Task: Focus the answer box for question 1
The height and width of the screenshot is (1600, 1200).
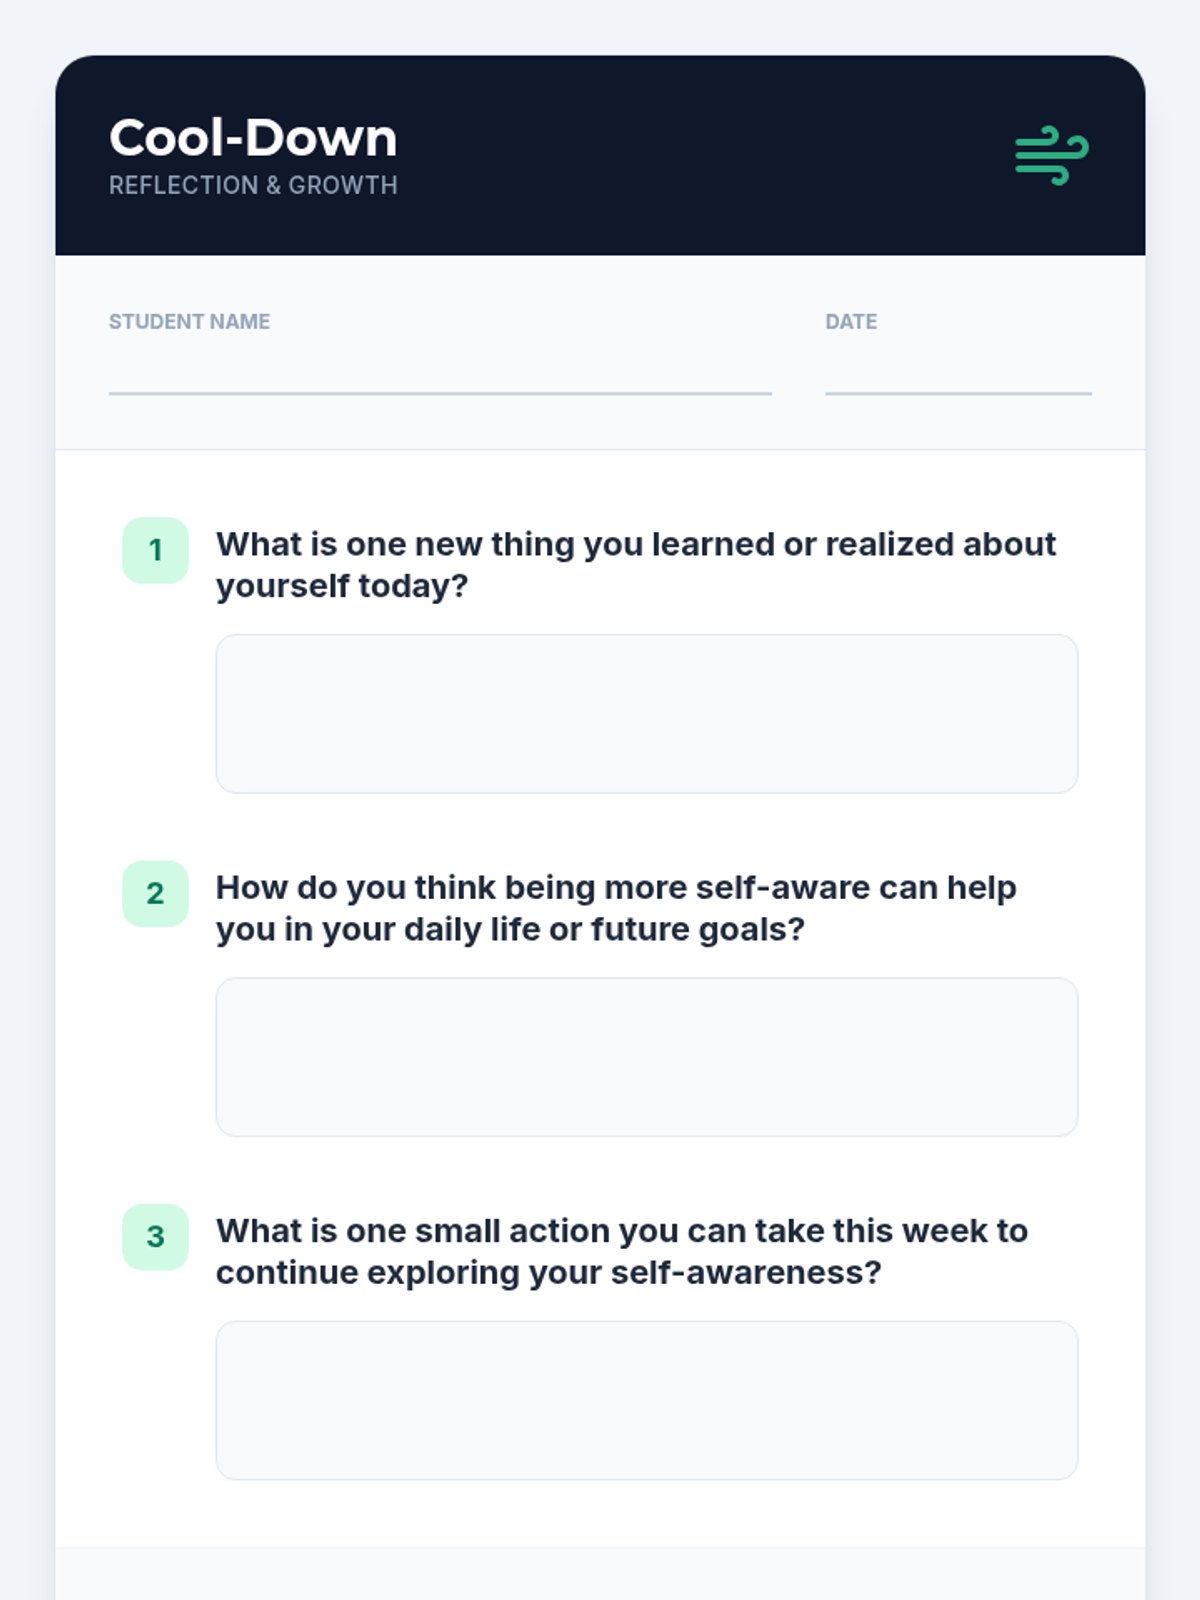Action: pyautogui.click(x=647, y=713)
